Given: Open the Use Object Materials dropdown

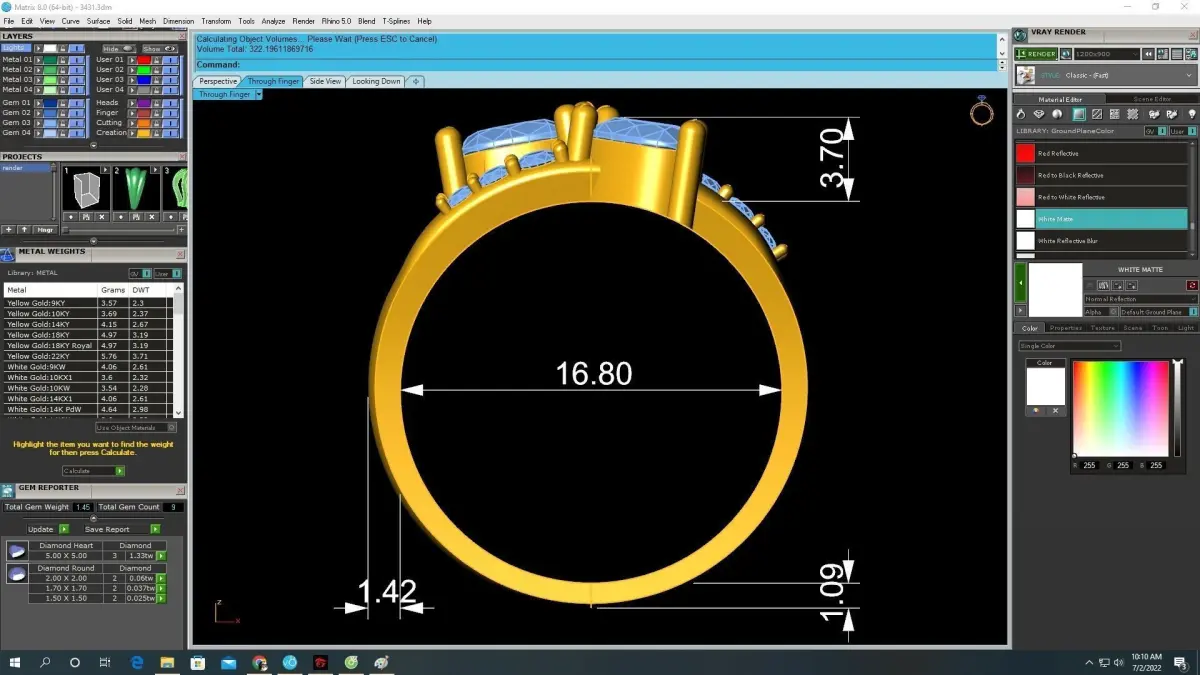Looking at the screenshot, I should click(x=138, y=428).
